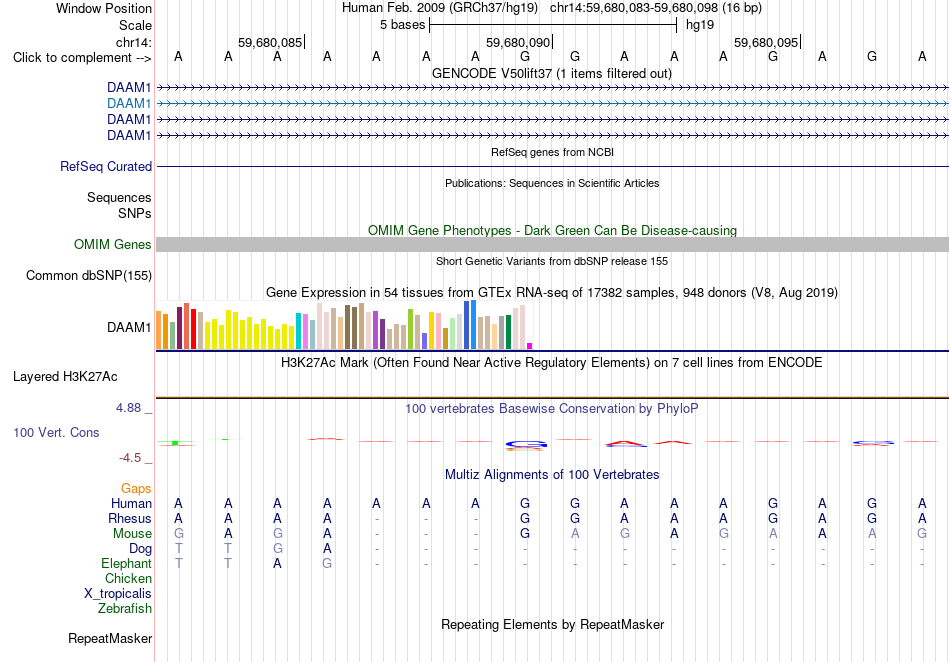Select the light-blue DAAM1 transcript label
The height and width of the screenshot is (662, 950).
(x=129, y=104)
